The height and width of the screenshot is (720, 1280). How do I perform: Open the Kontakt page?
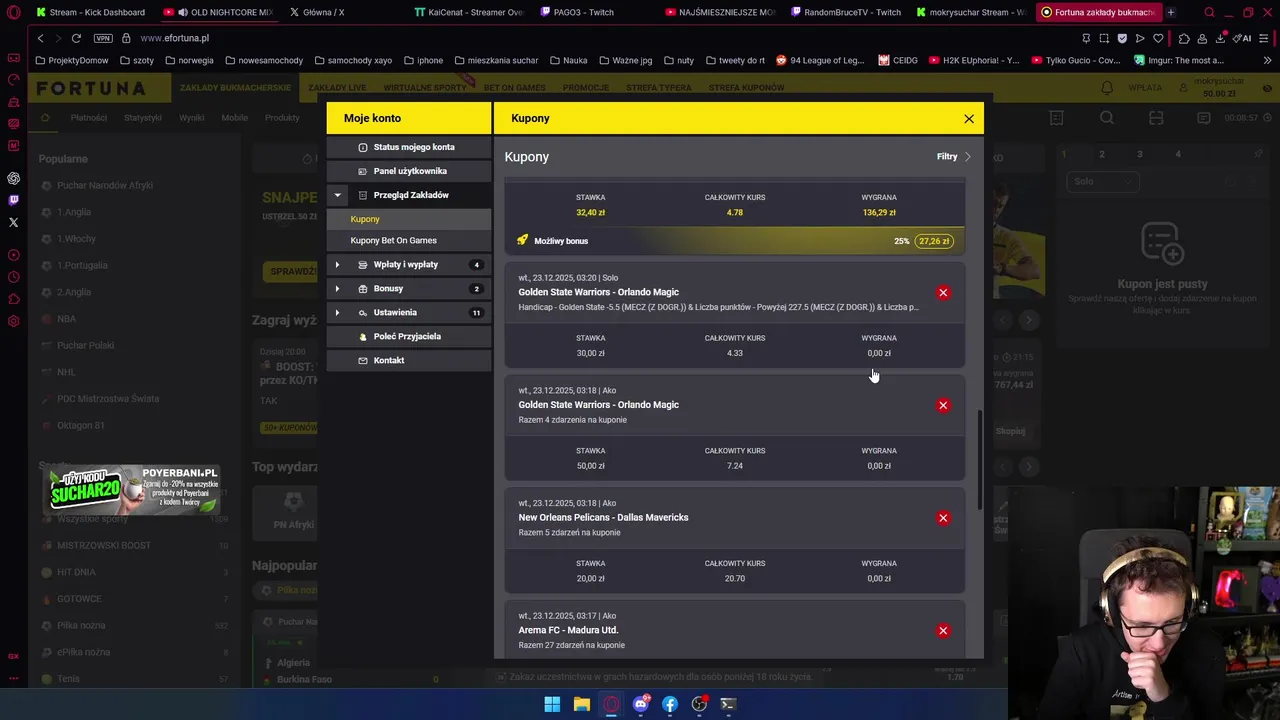409,361
